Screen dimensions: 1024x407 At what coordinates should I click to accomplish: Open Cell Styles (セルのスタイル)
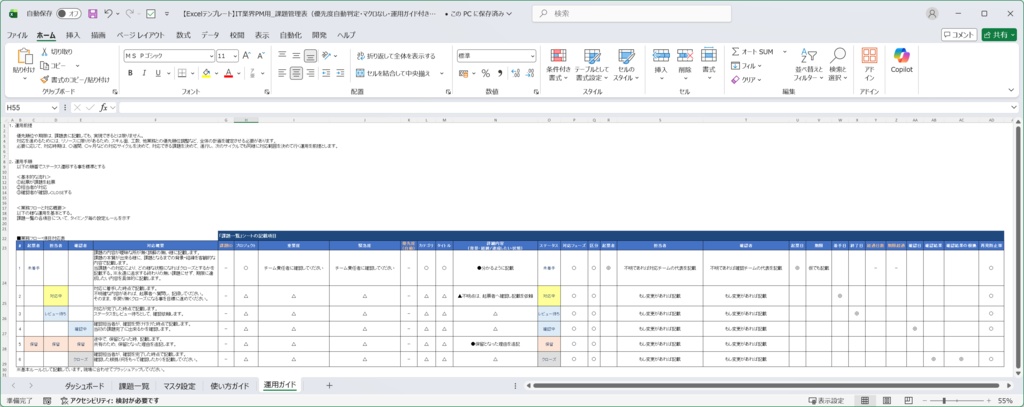pos(626,65)
